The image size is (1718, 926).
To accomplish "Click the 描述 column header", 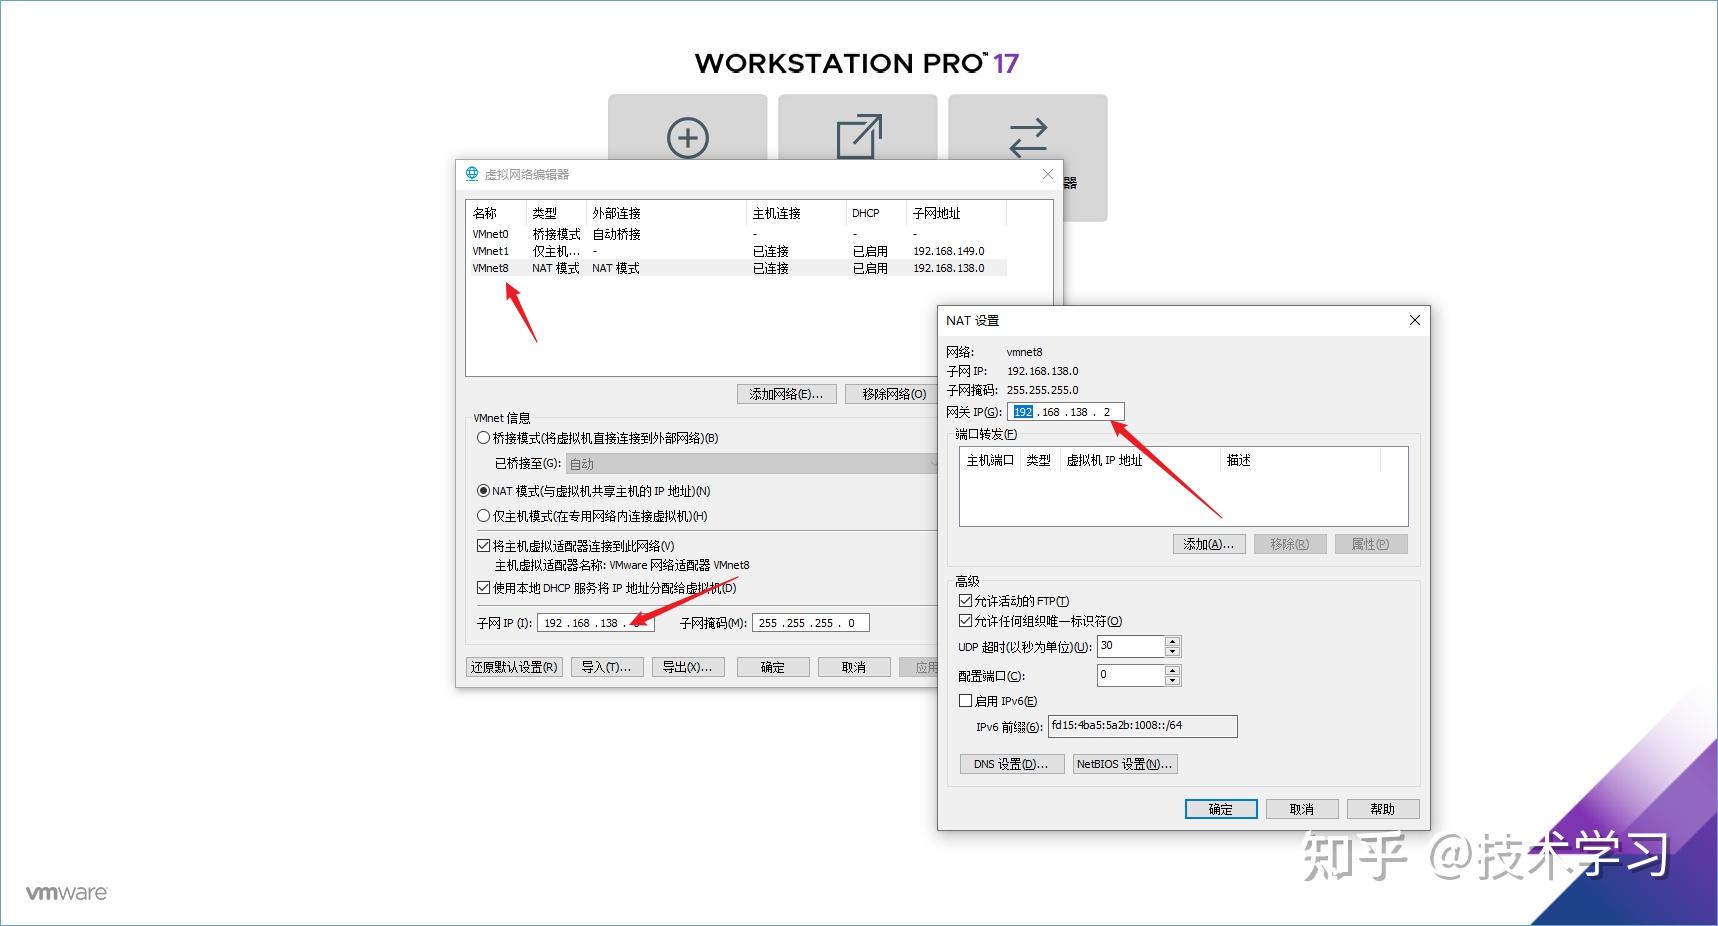I will coord(1239,460).
